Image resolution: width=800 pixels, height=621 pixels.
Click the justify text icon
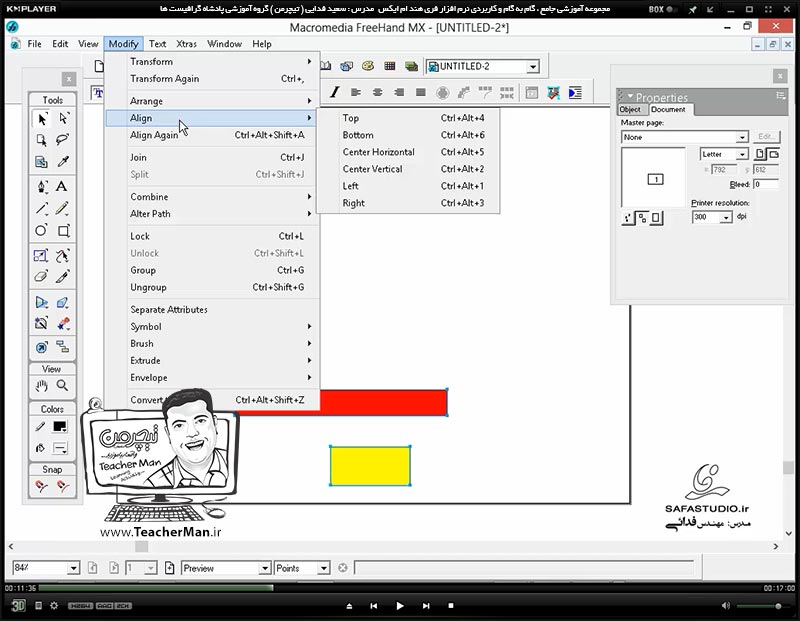(421, 92)
